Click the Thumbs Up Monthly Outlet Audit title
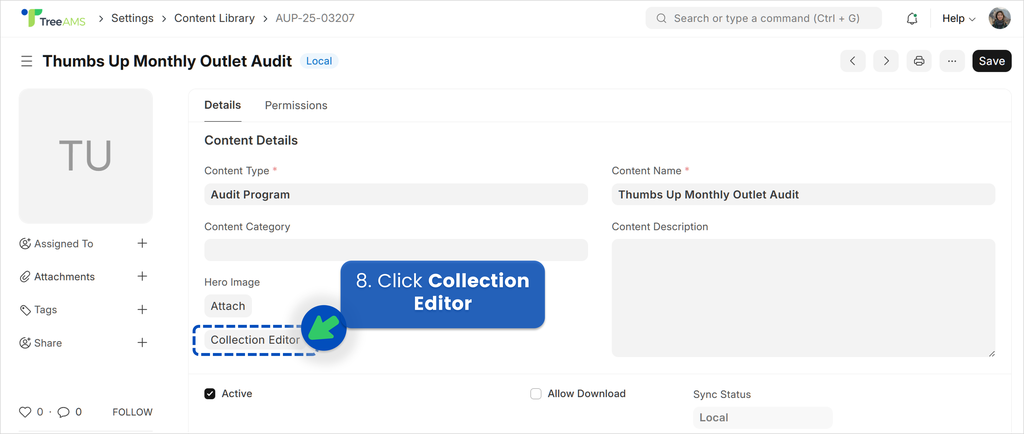 coord(167,61)
